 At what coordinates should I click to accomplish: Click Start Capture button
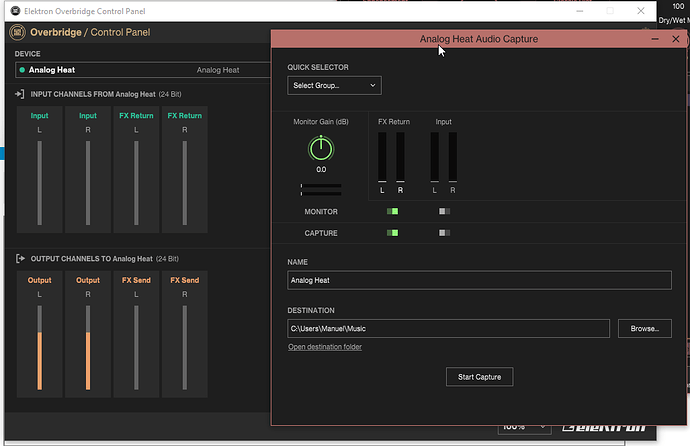point(479,377)
